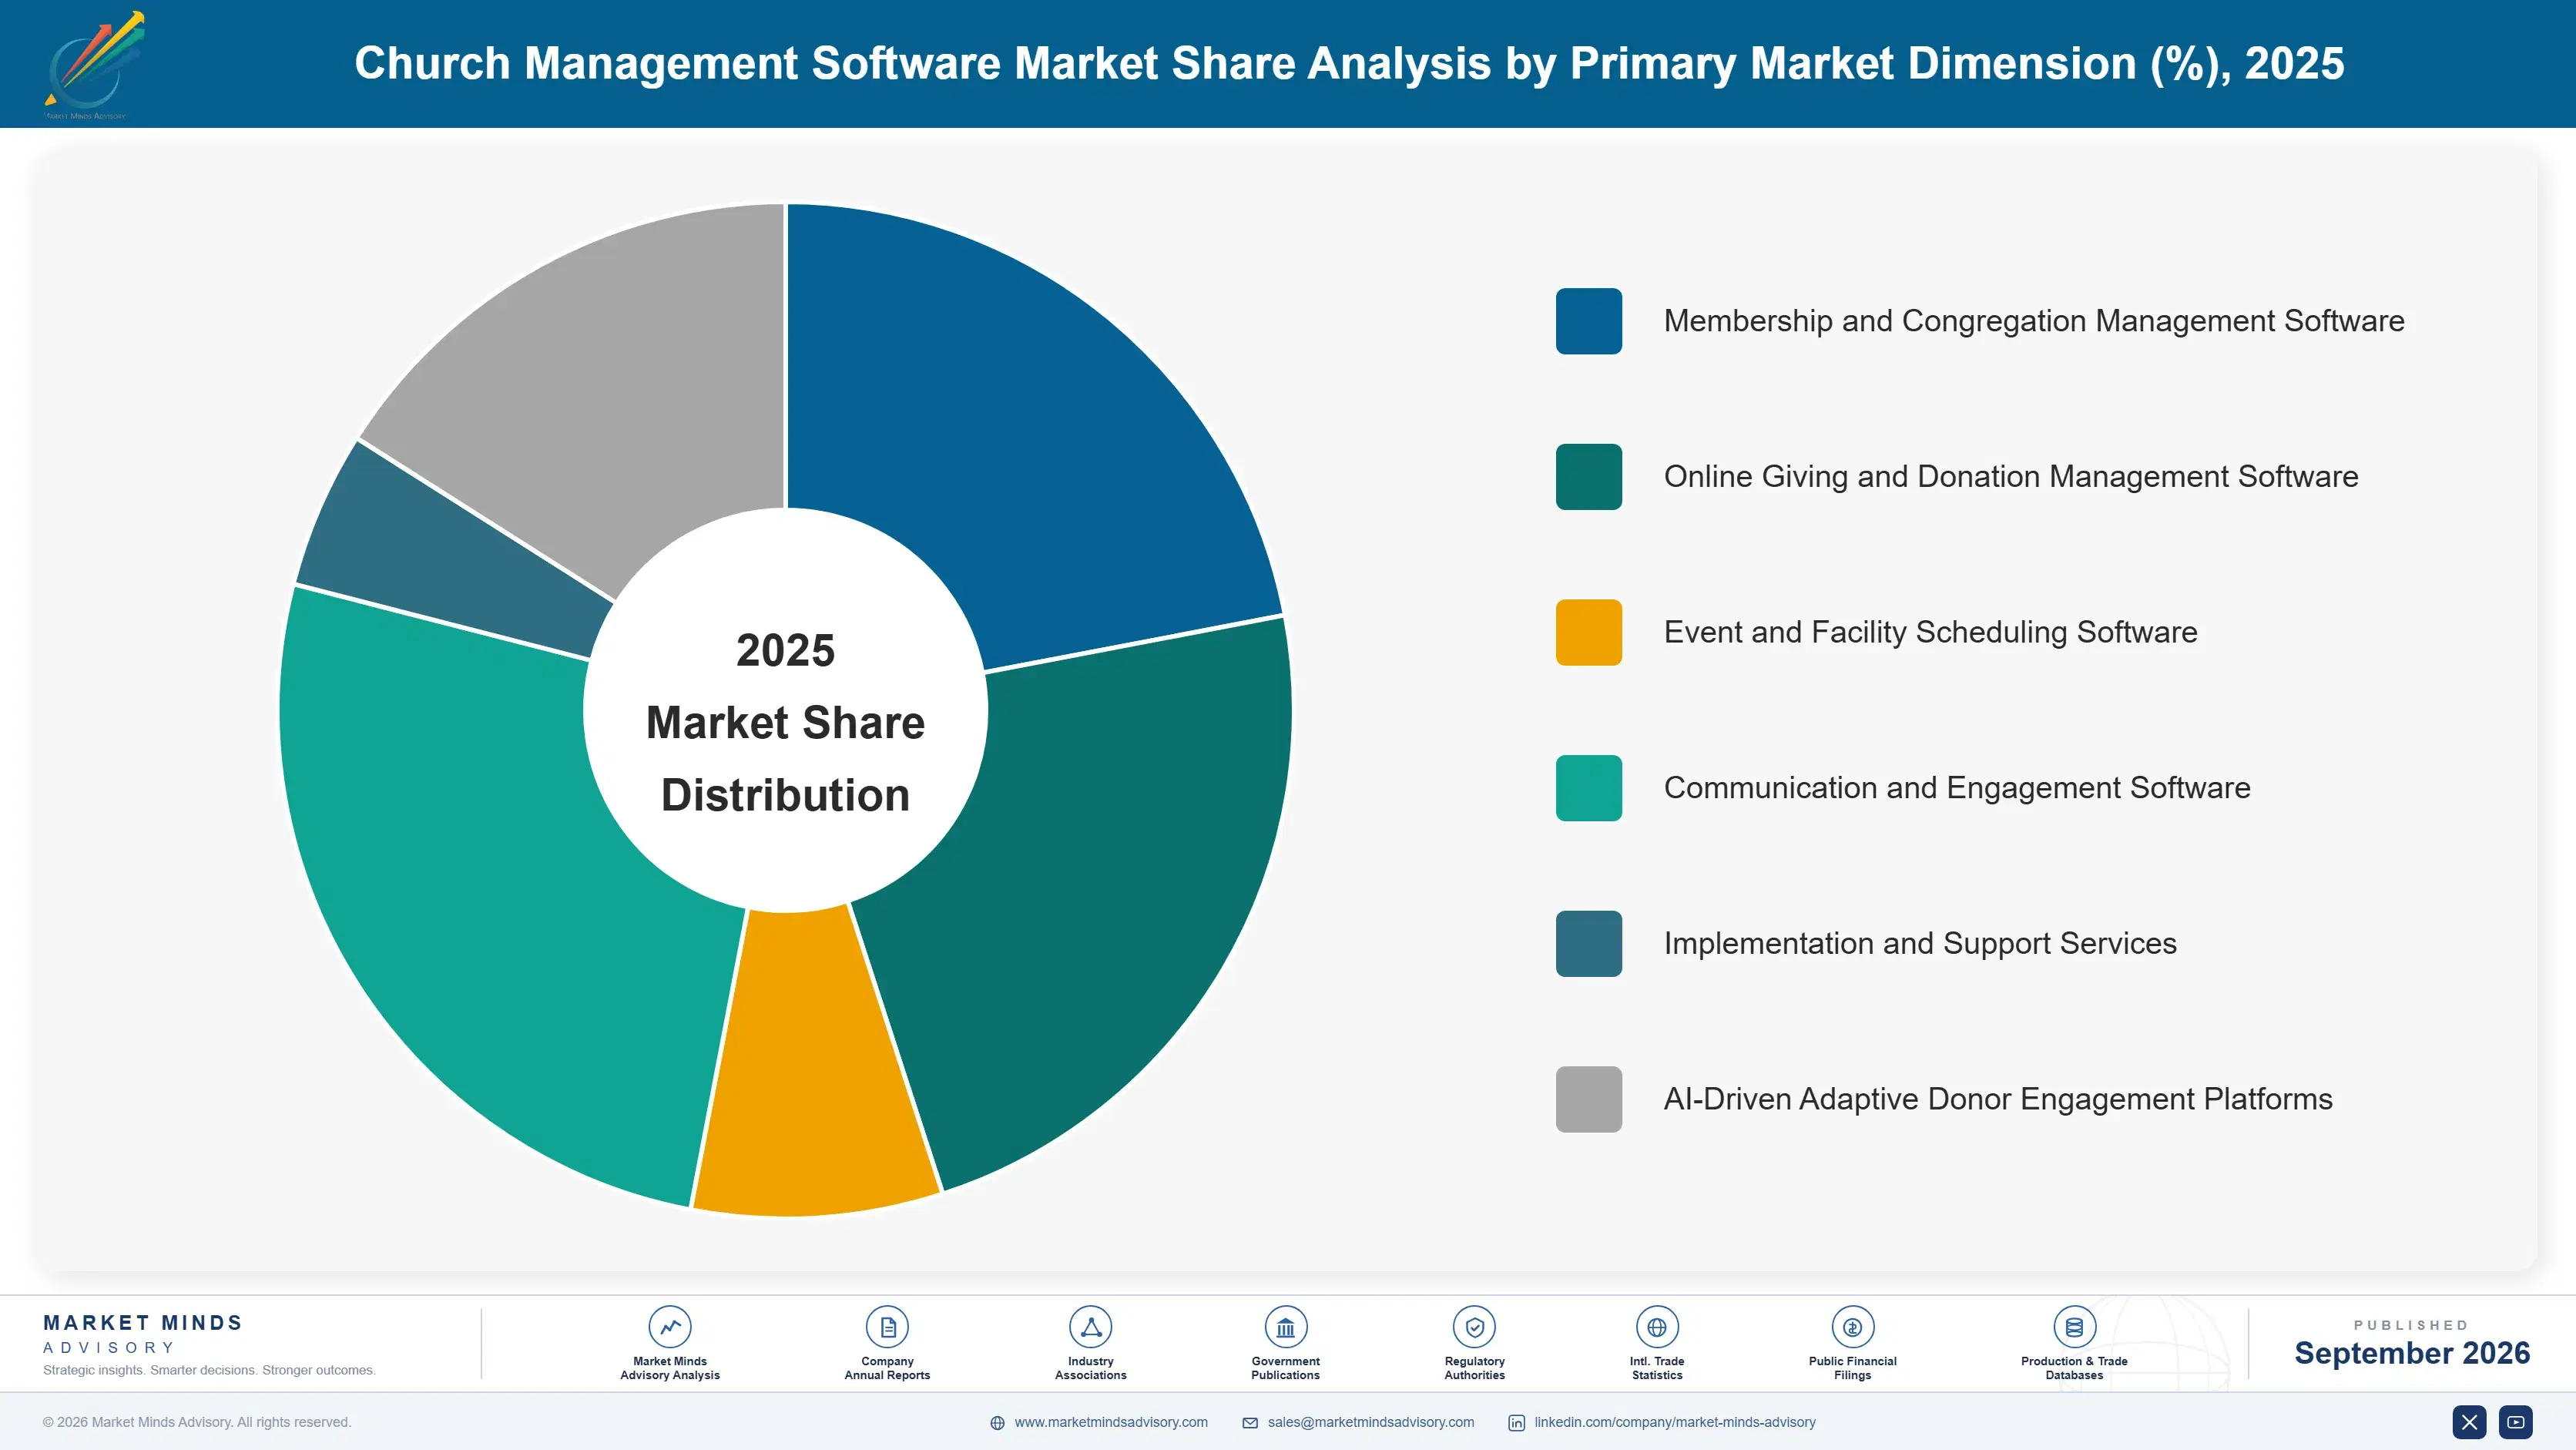This screenshot has height=1450, width=2576.
Task: Click the LinkedIn icon in footer
Action: click(1516, 1423)
